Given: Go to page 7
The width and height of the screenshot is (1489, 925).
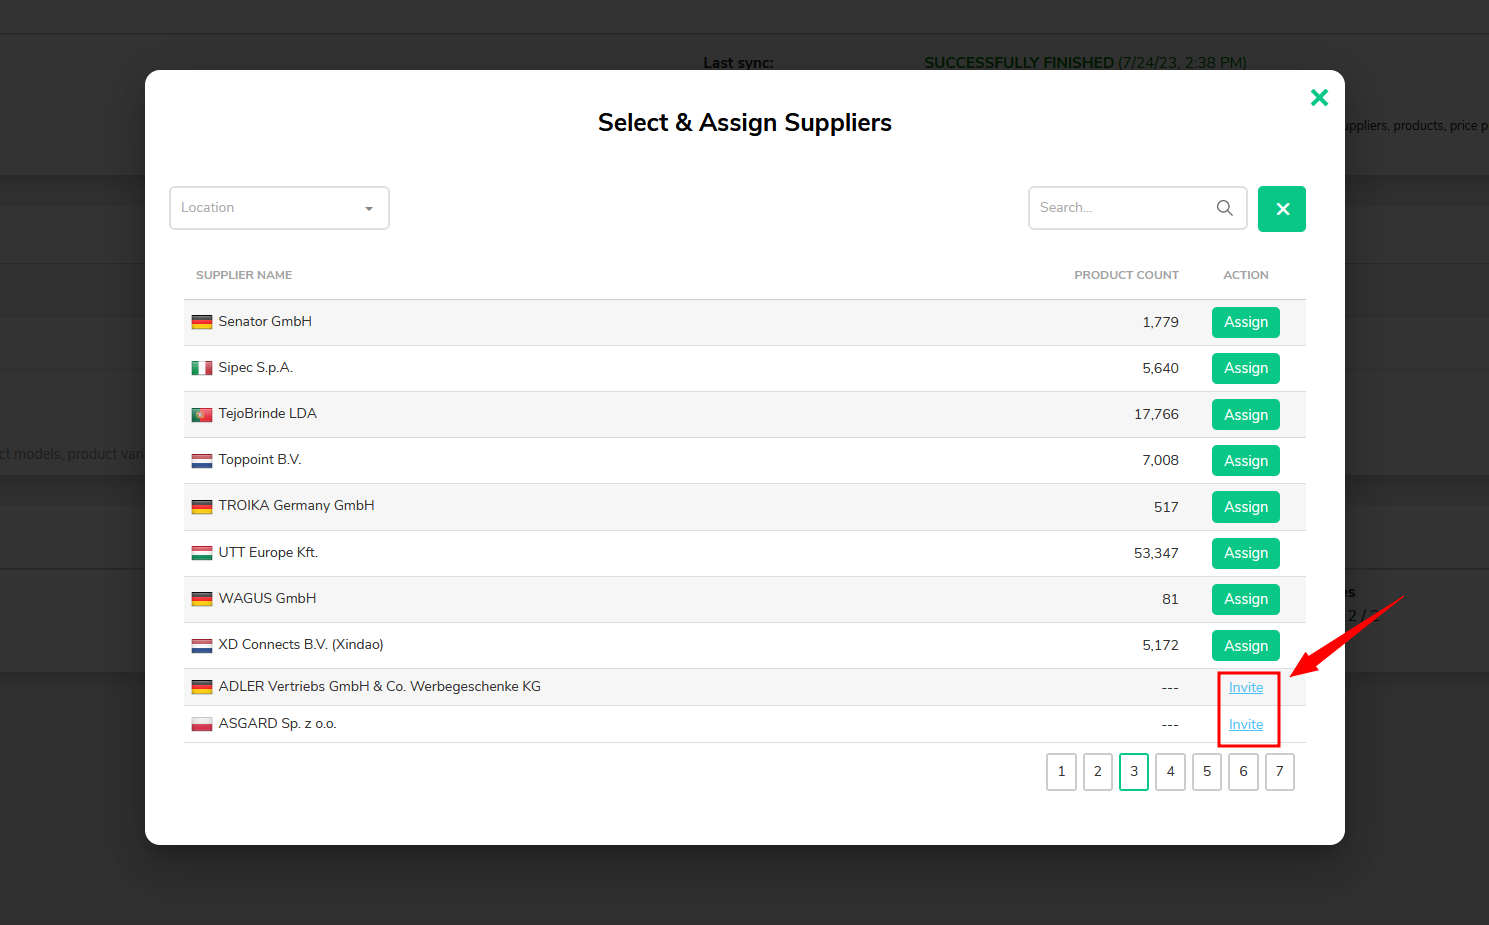Looking at the screenshot, I should pos(1280,772).
